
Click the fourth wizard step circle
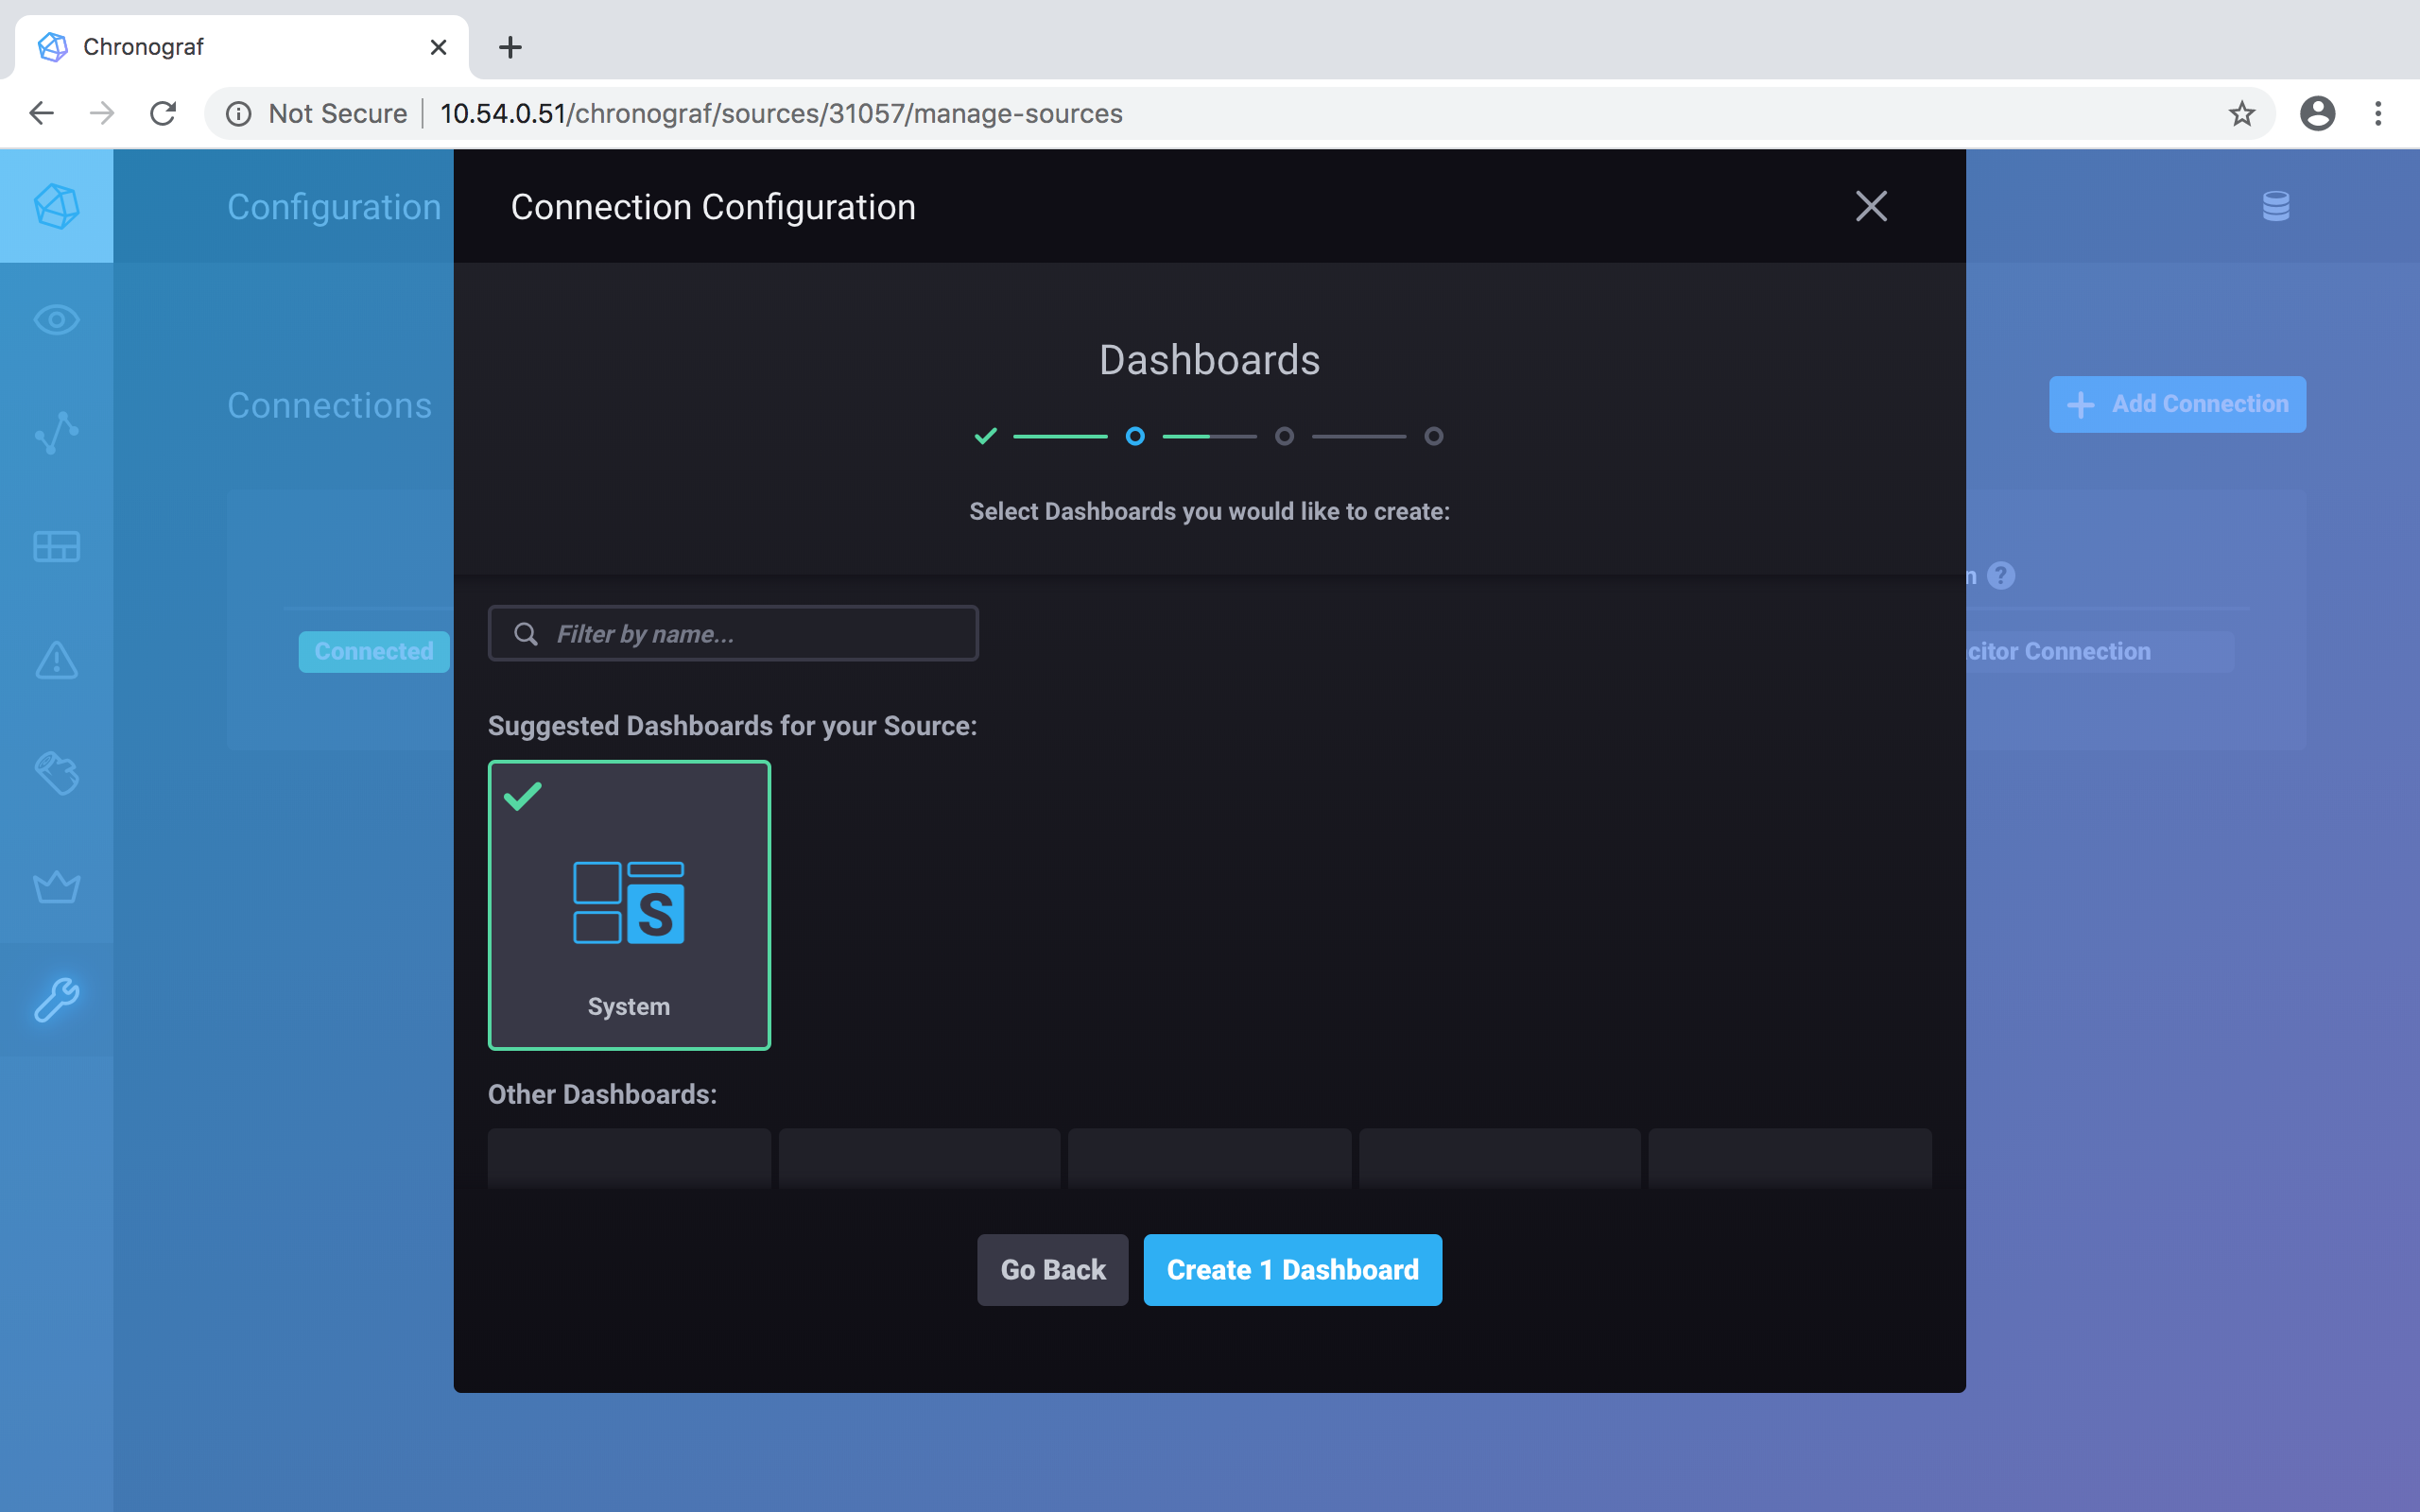(1433, 436)
